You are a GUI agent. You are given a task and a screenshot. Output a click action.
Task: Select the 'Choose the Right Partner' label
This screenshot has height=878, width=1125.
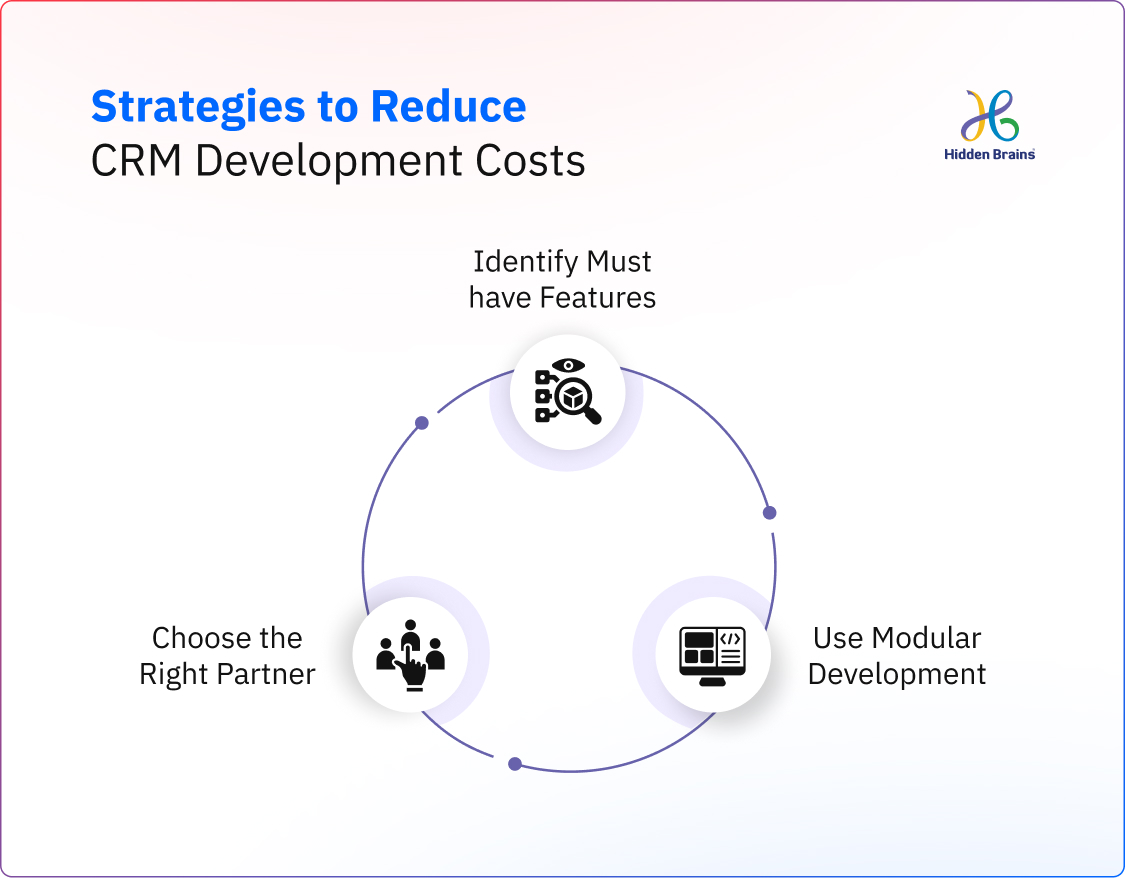226,655
